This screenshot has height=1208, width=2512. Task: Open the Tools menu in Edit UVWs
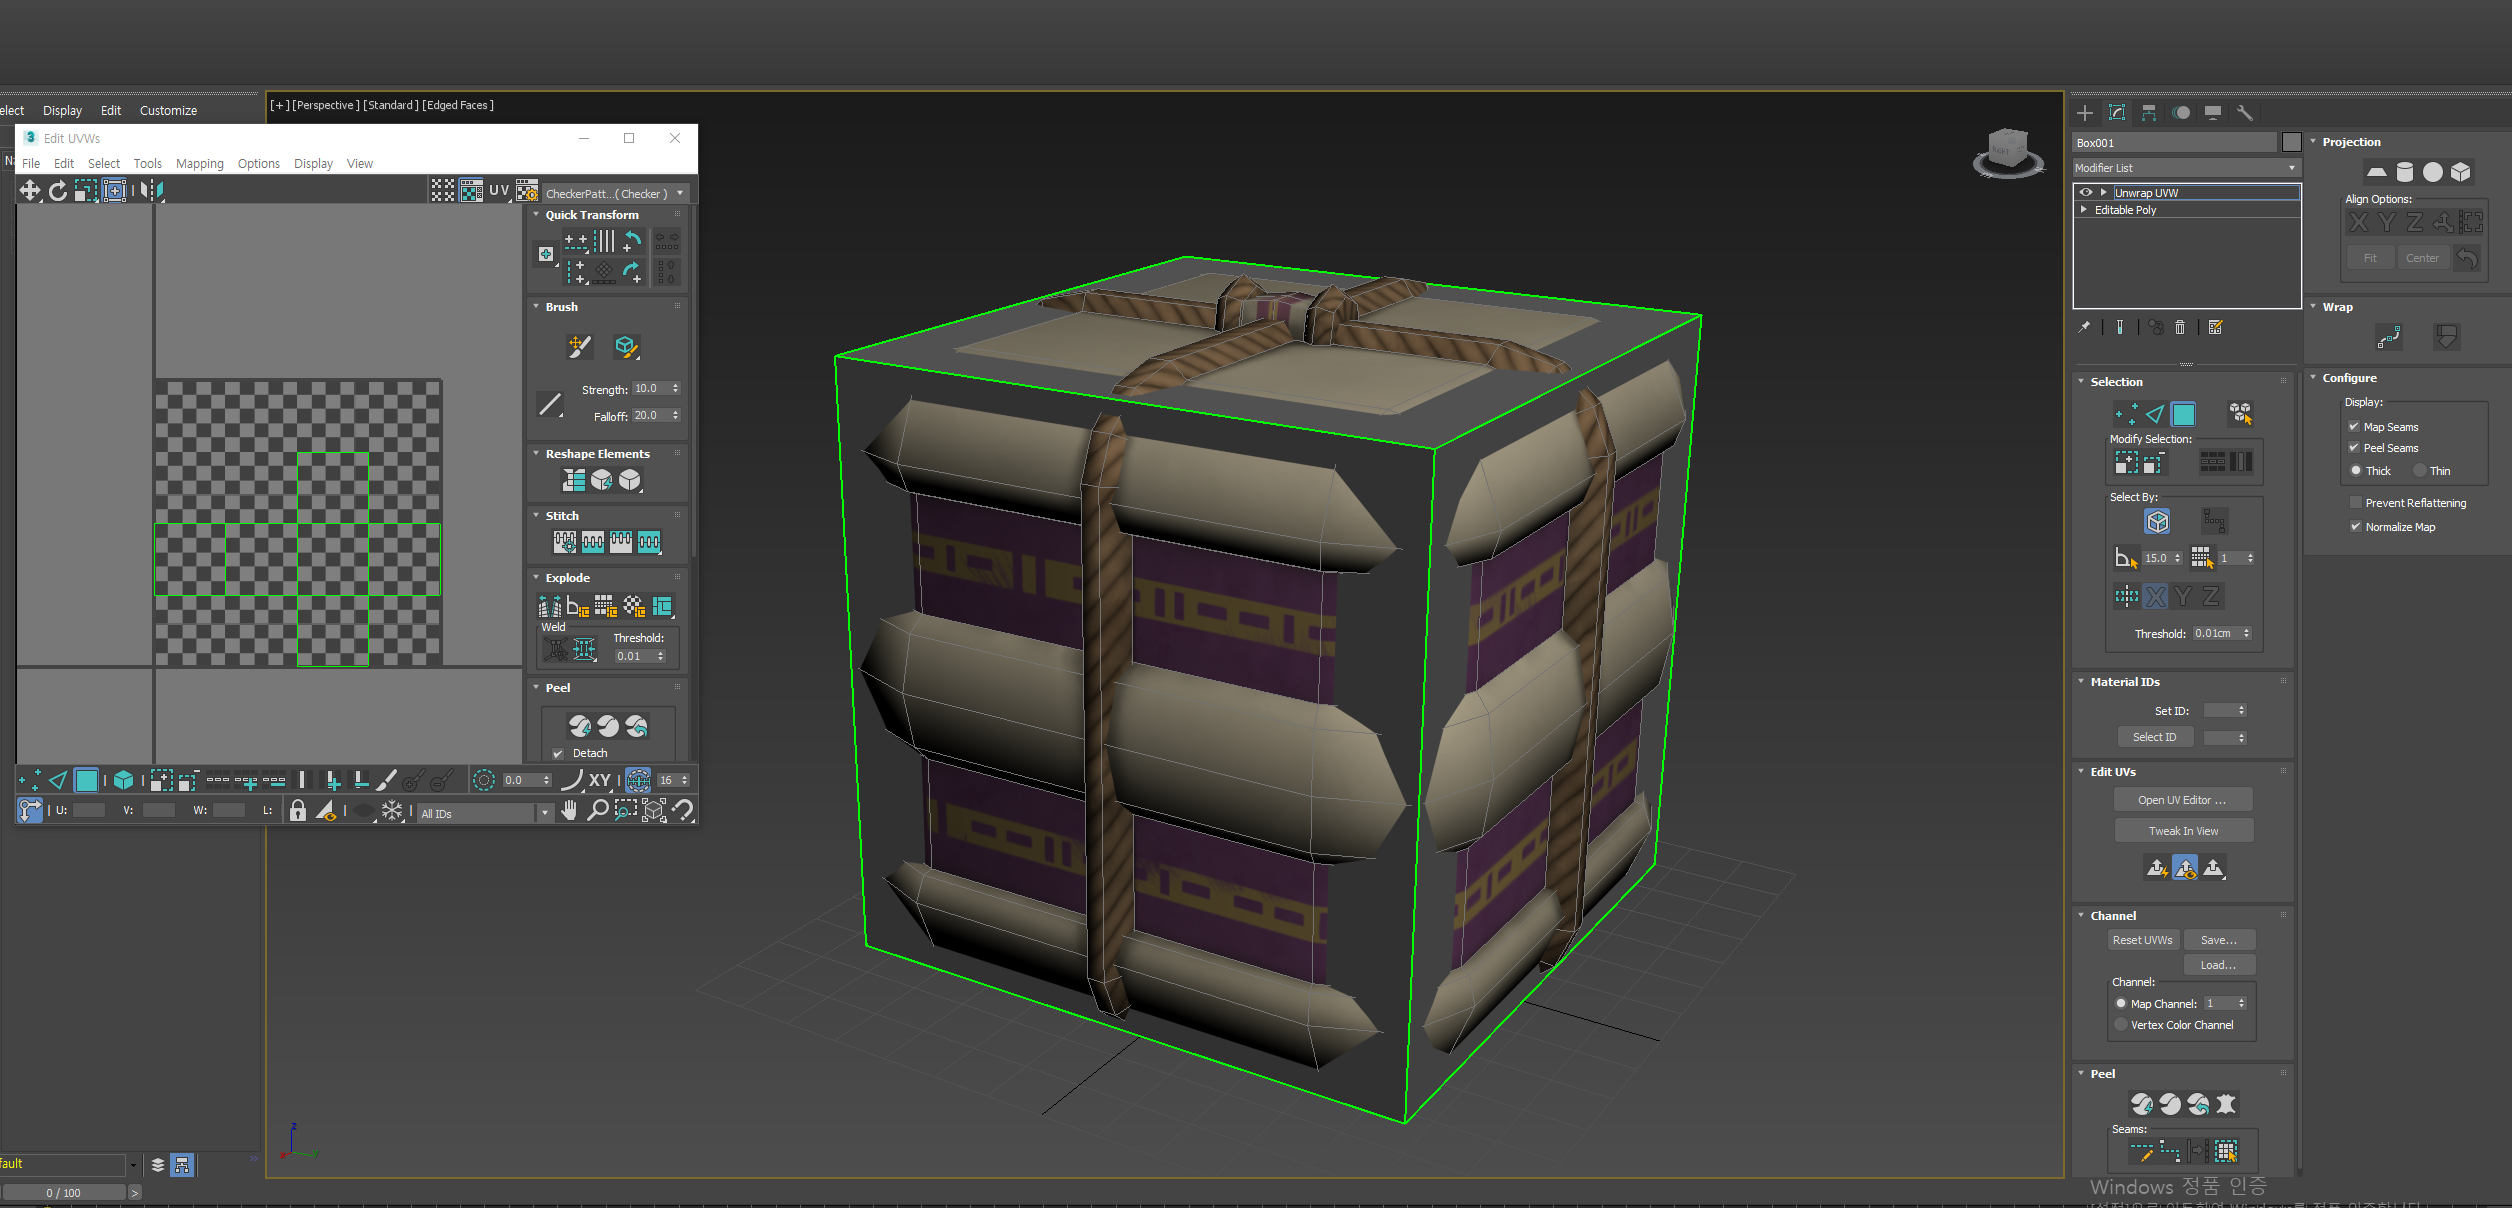(147, 164)
